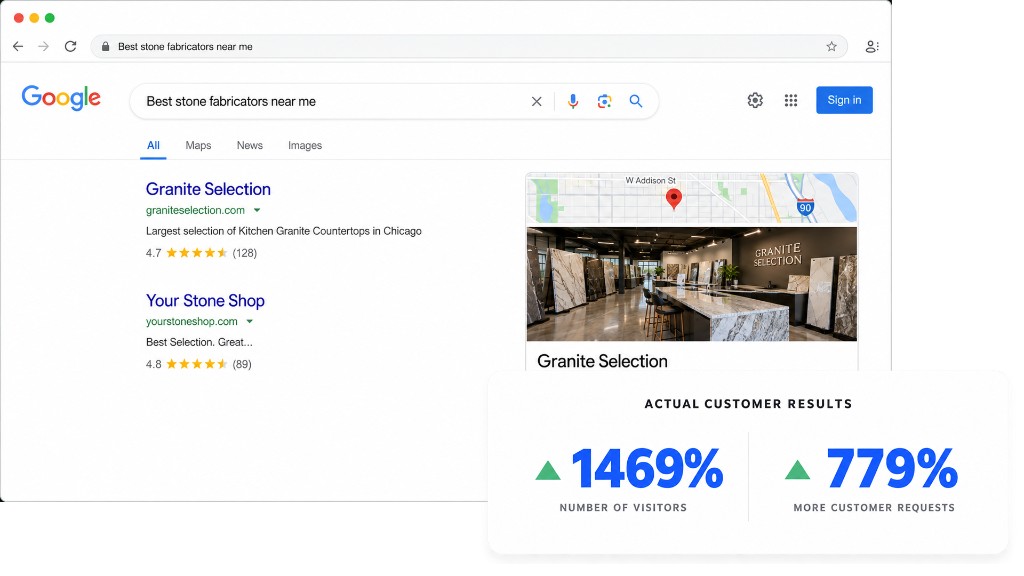Reload the page with refresh icon
The width and height of the screenshot is (1024, 576).
pos(71,46)
